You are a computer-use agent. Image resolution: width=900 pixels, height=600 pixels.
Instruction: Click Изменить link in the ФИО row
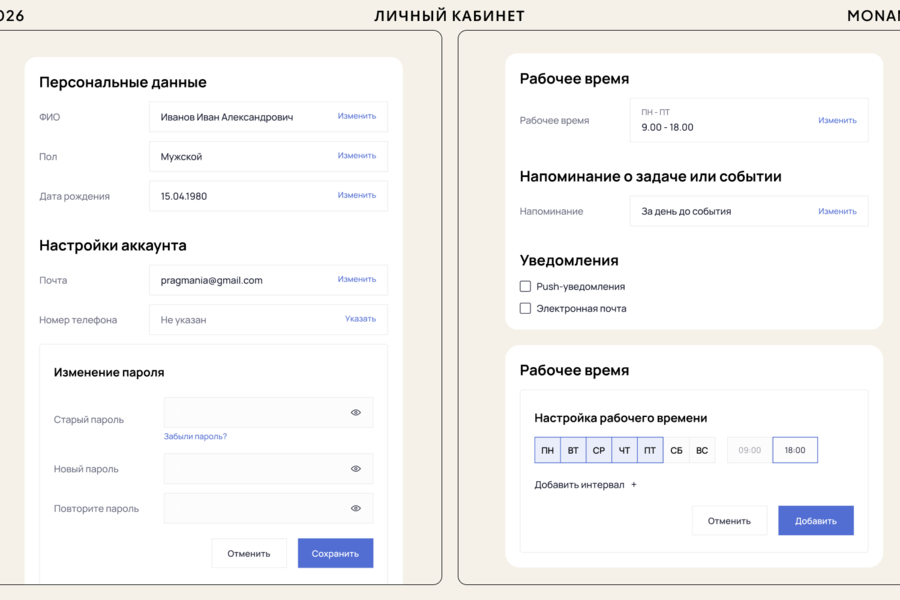point(356,116)
